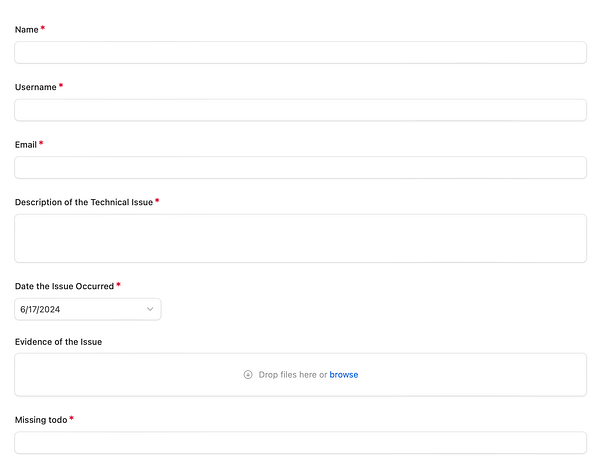The width and height of the screenshot is (600, 468).
Task: Click the Name field label
Action: [26, 29]
